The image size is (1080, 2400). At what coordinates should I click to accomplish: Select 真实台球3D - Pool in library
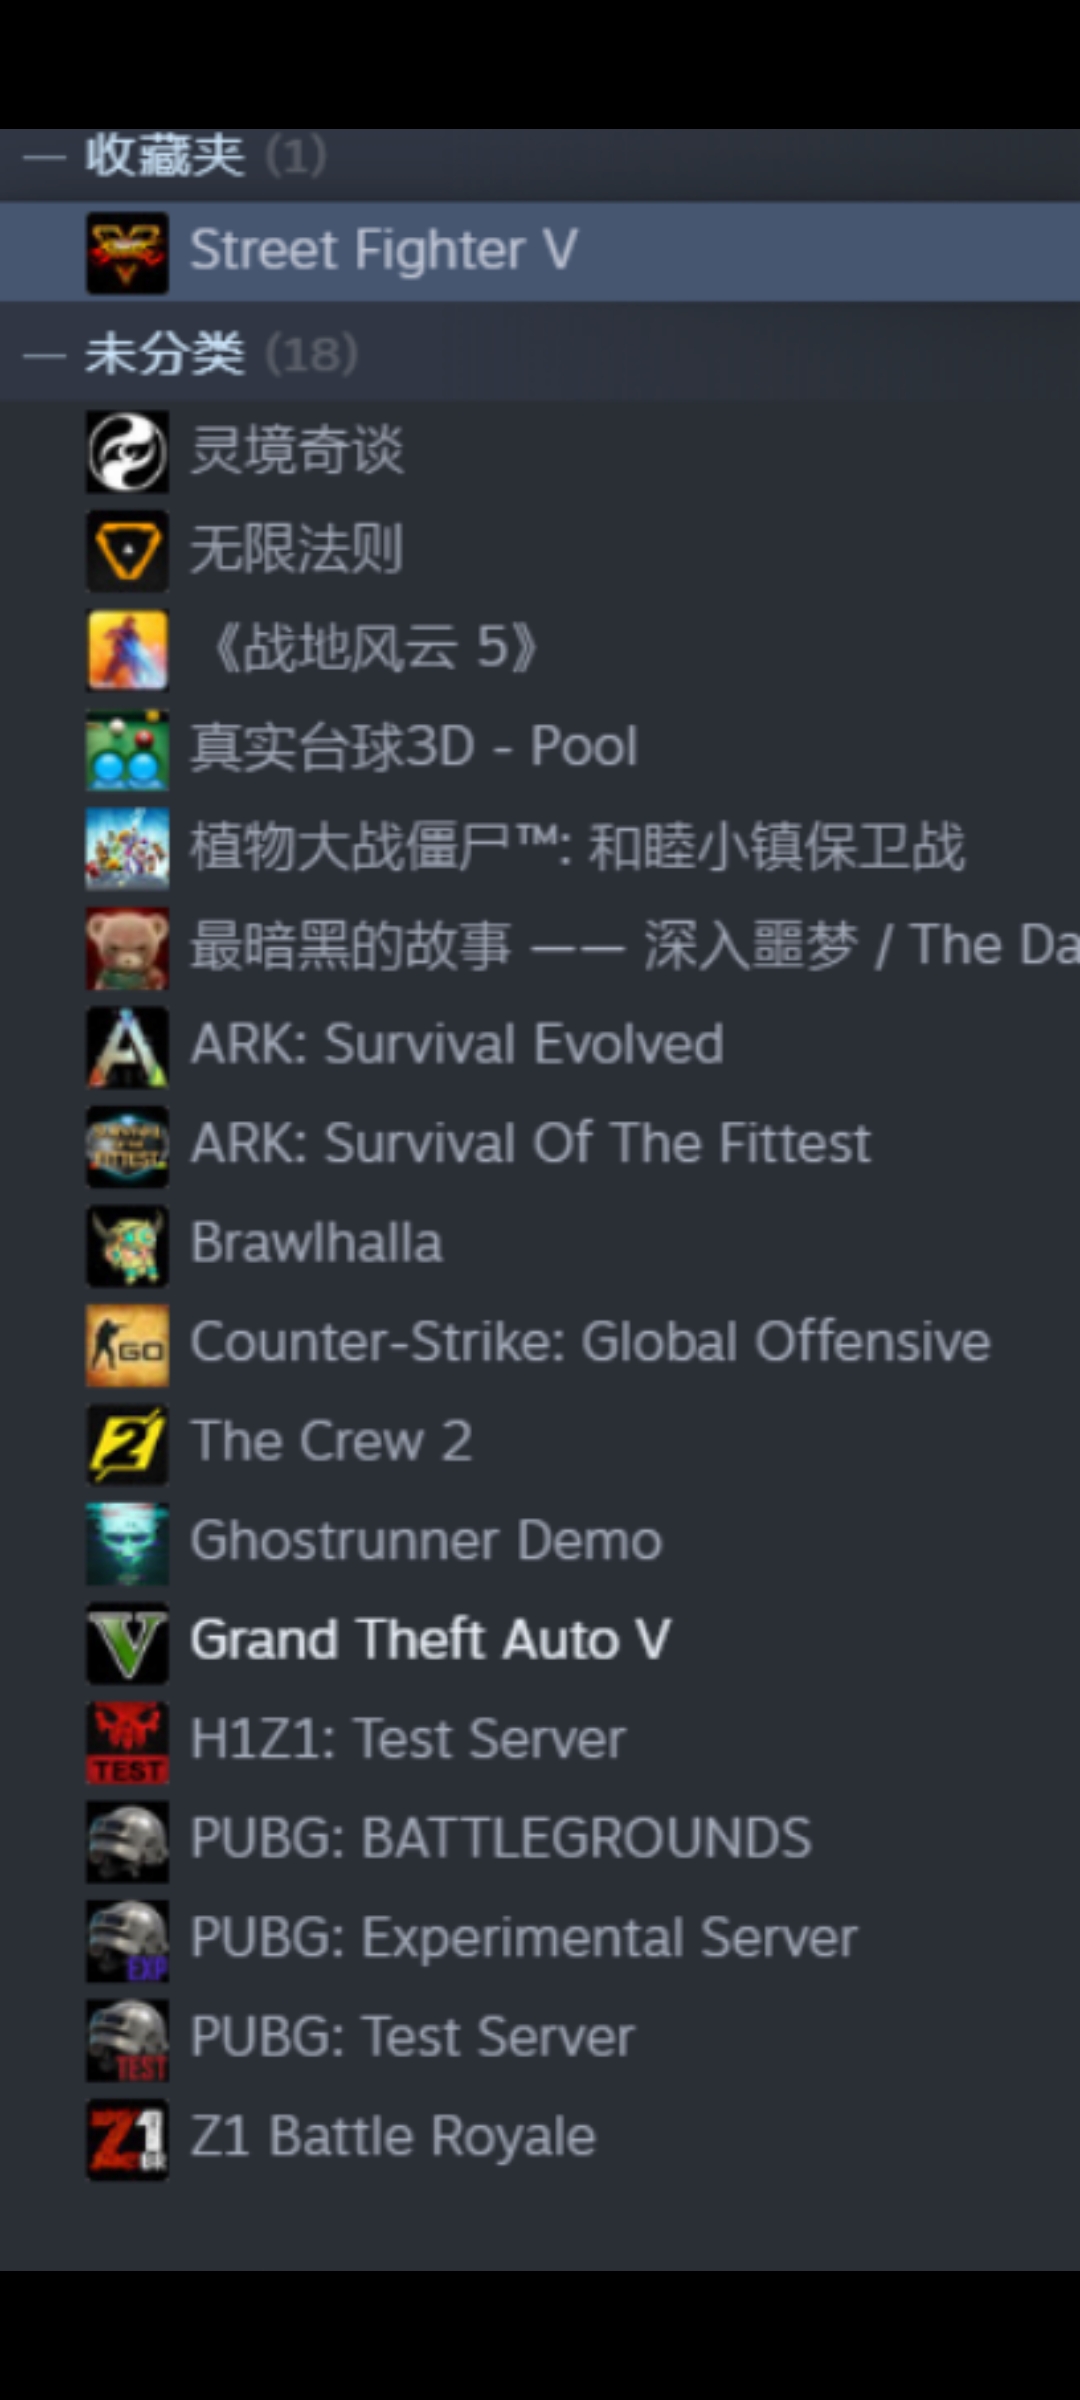click(540, 748)
